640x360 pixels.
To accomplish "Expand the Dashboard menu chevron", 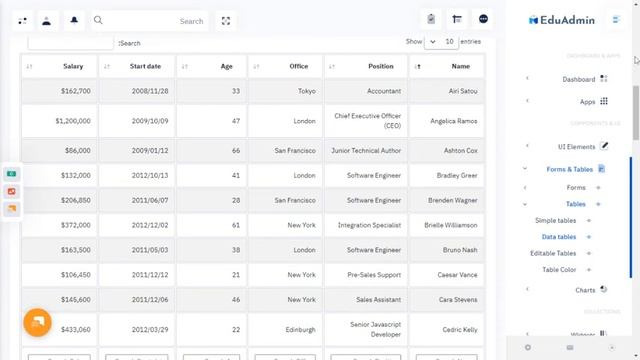I will (x=527, y=78).
